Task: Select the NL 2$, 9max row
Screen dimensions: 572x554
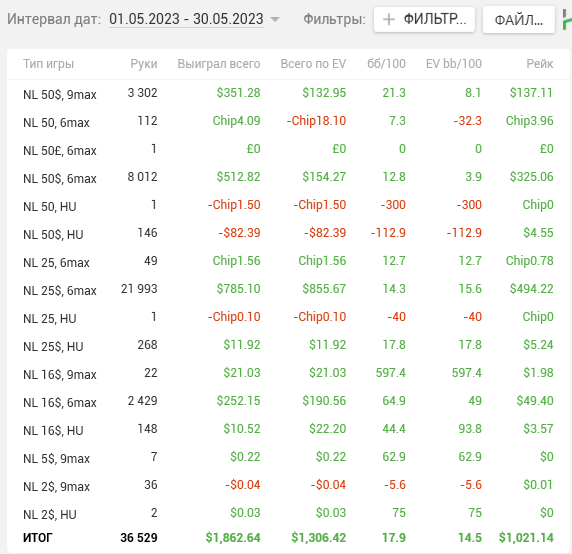Action: (288, 486)
